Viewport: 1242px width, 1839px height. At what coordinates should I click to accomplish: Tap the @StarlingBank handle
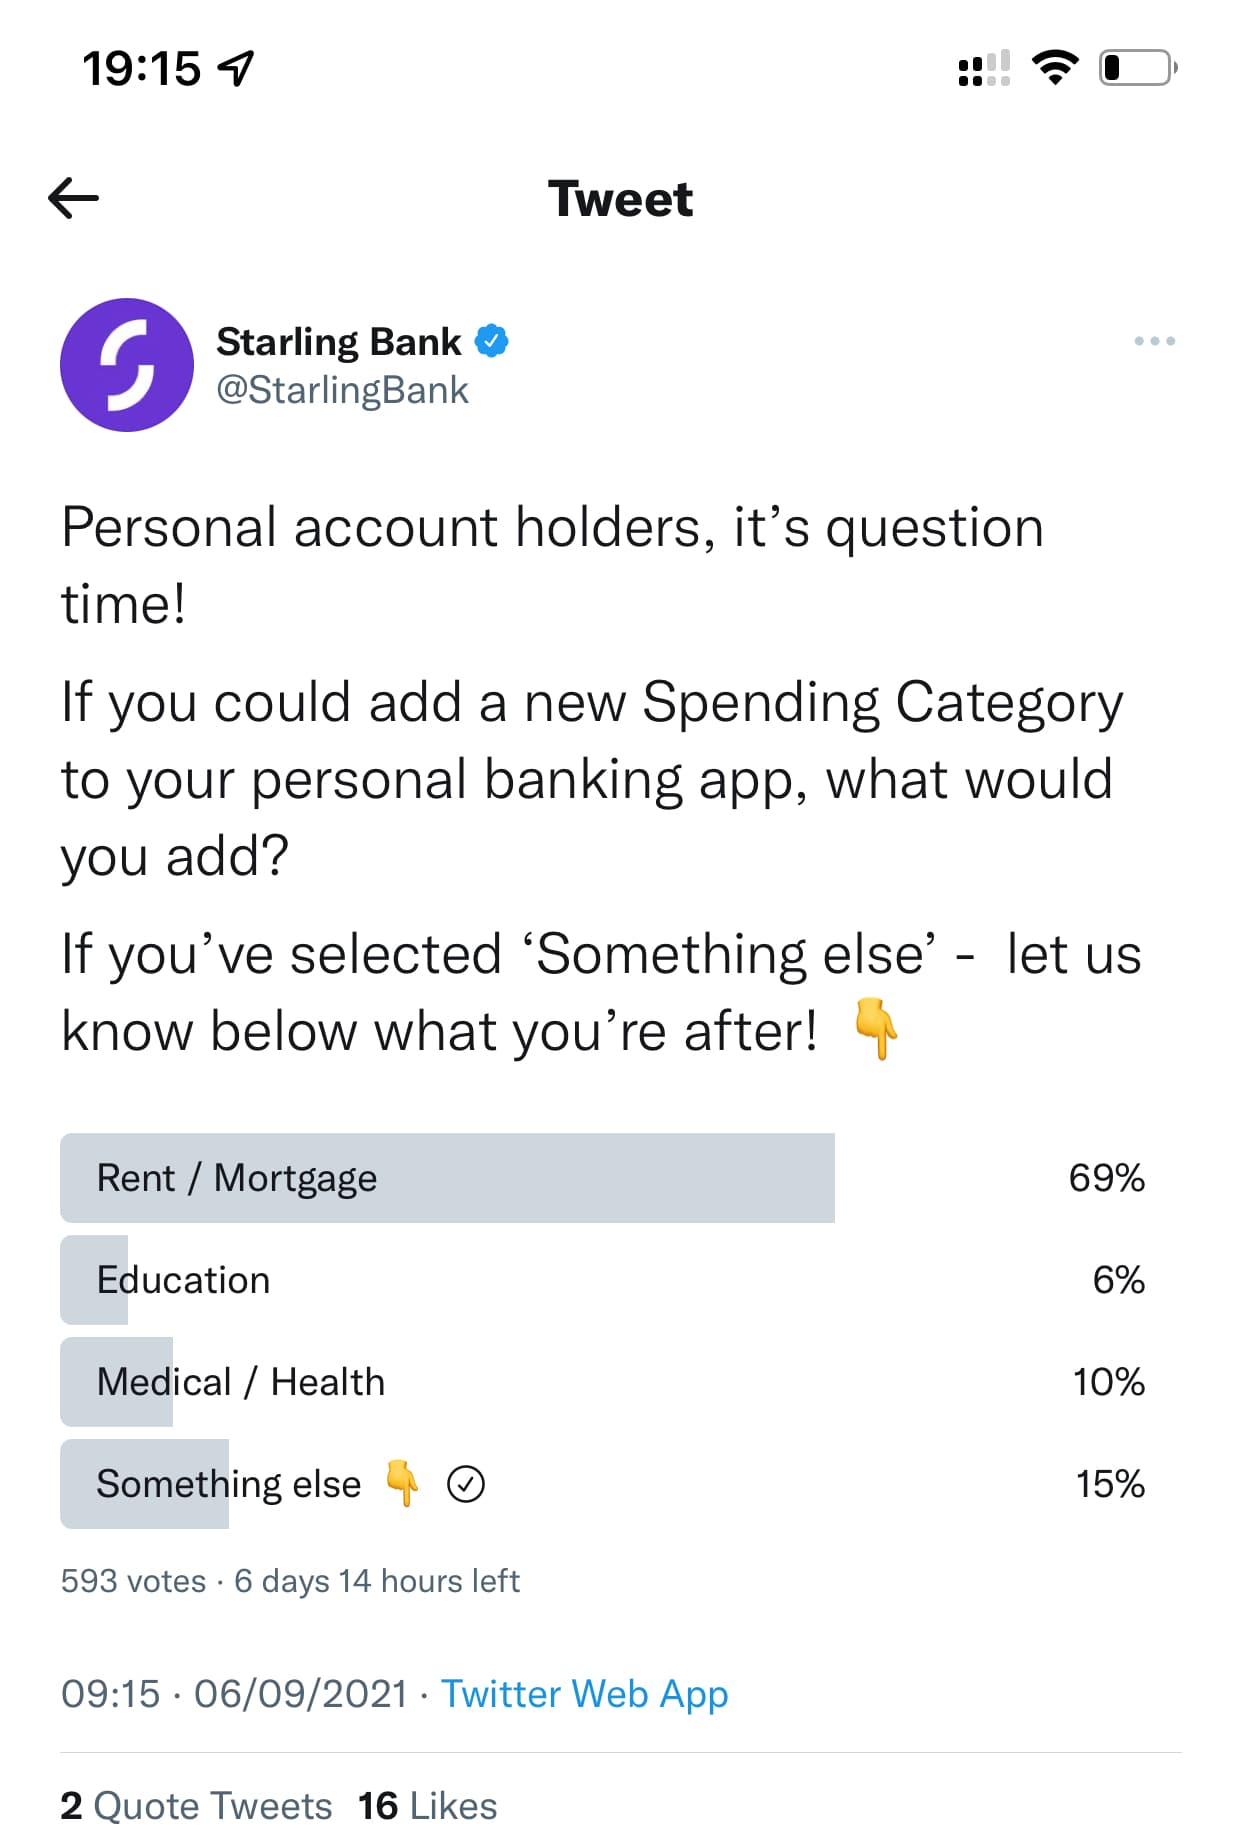pyautogui.click(x=342, y=390)
